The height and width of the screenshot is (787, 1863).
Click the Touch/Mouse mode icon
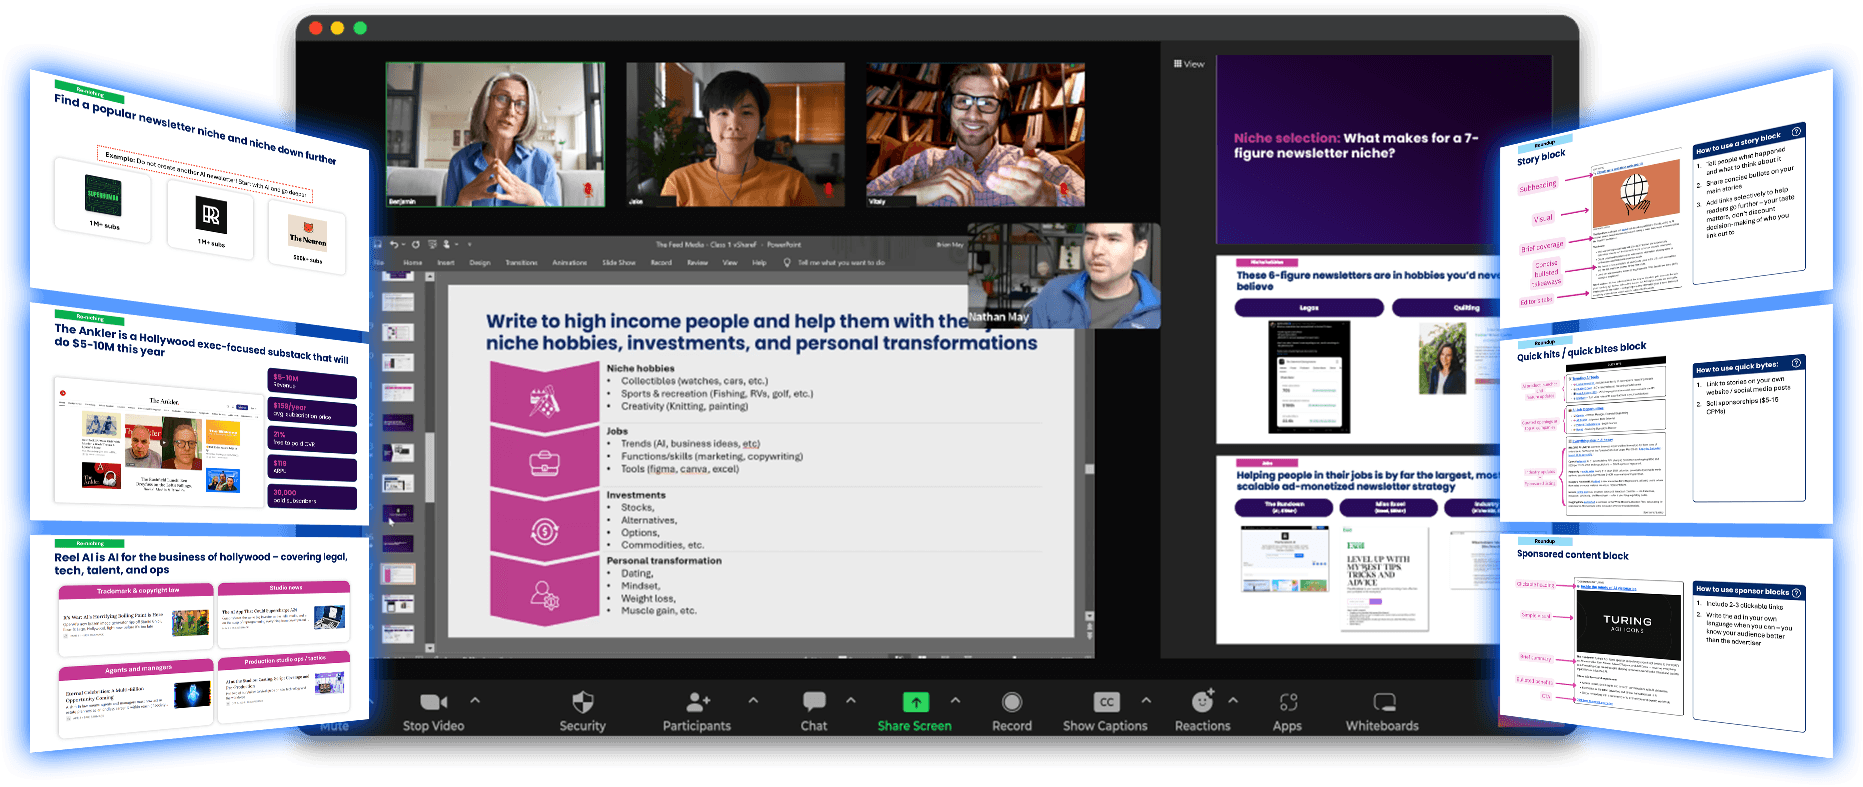click(x=447, y=244)
